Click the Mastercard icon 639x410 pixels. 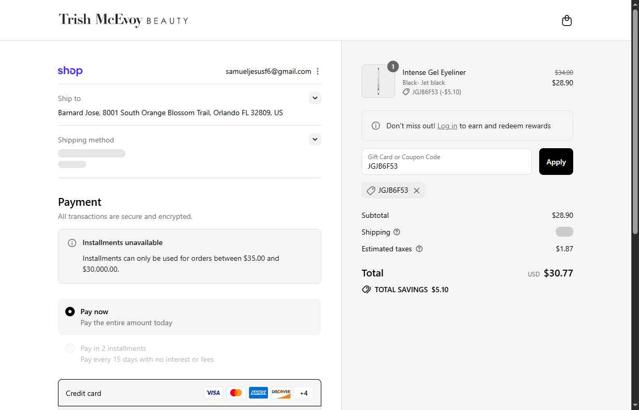[236, 393]
